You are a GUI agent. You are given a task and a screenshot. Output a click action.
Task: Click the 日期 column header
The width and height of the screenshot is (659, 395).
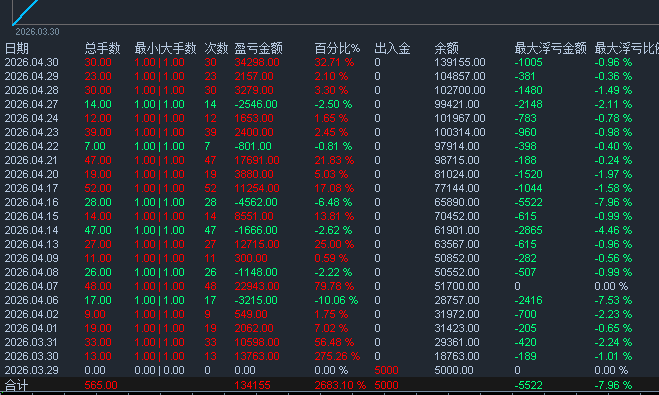tap(16, 49)
